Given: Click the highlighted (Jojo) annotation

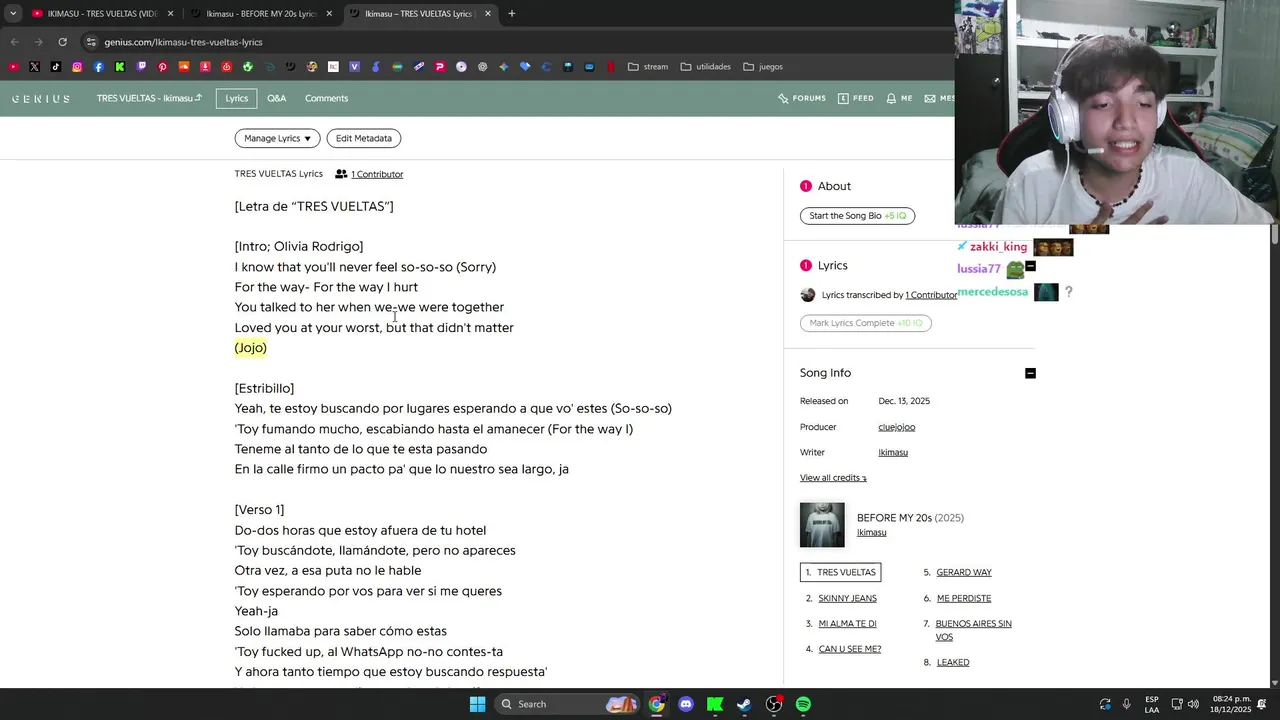Looking at the screenshot, I should click(251, 347).
